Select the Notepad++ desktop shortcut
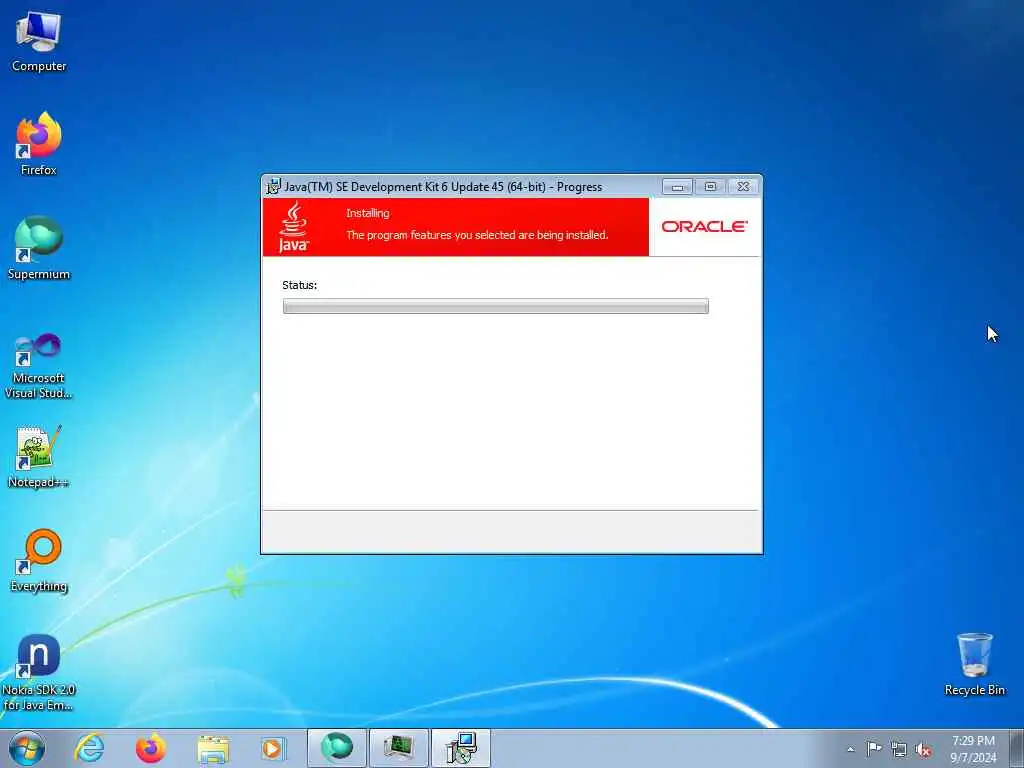Image resolution: width=1024 pixels, height=768 pixels. [x=39, y=456]
